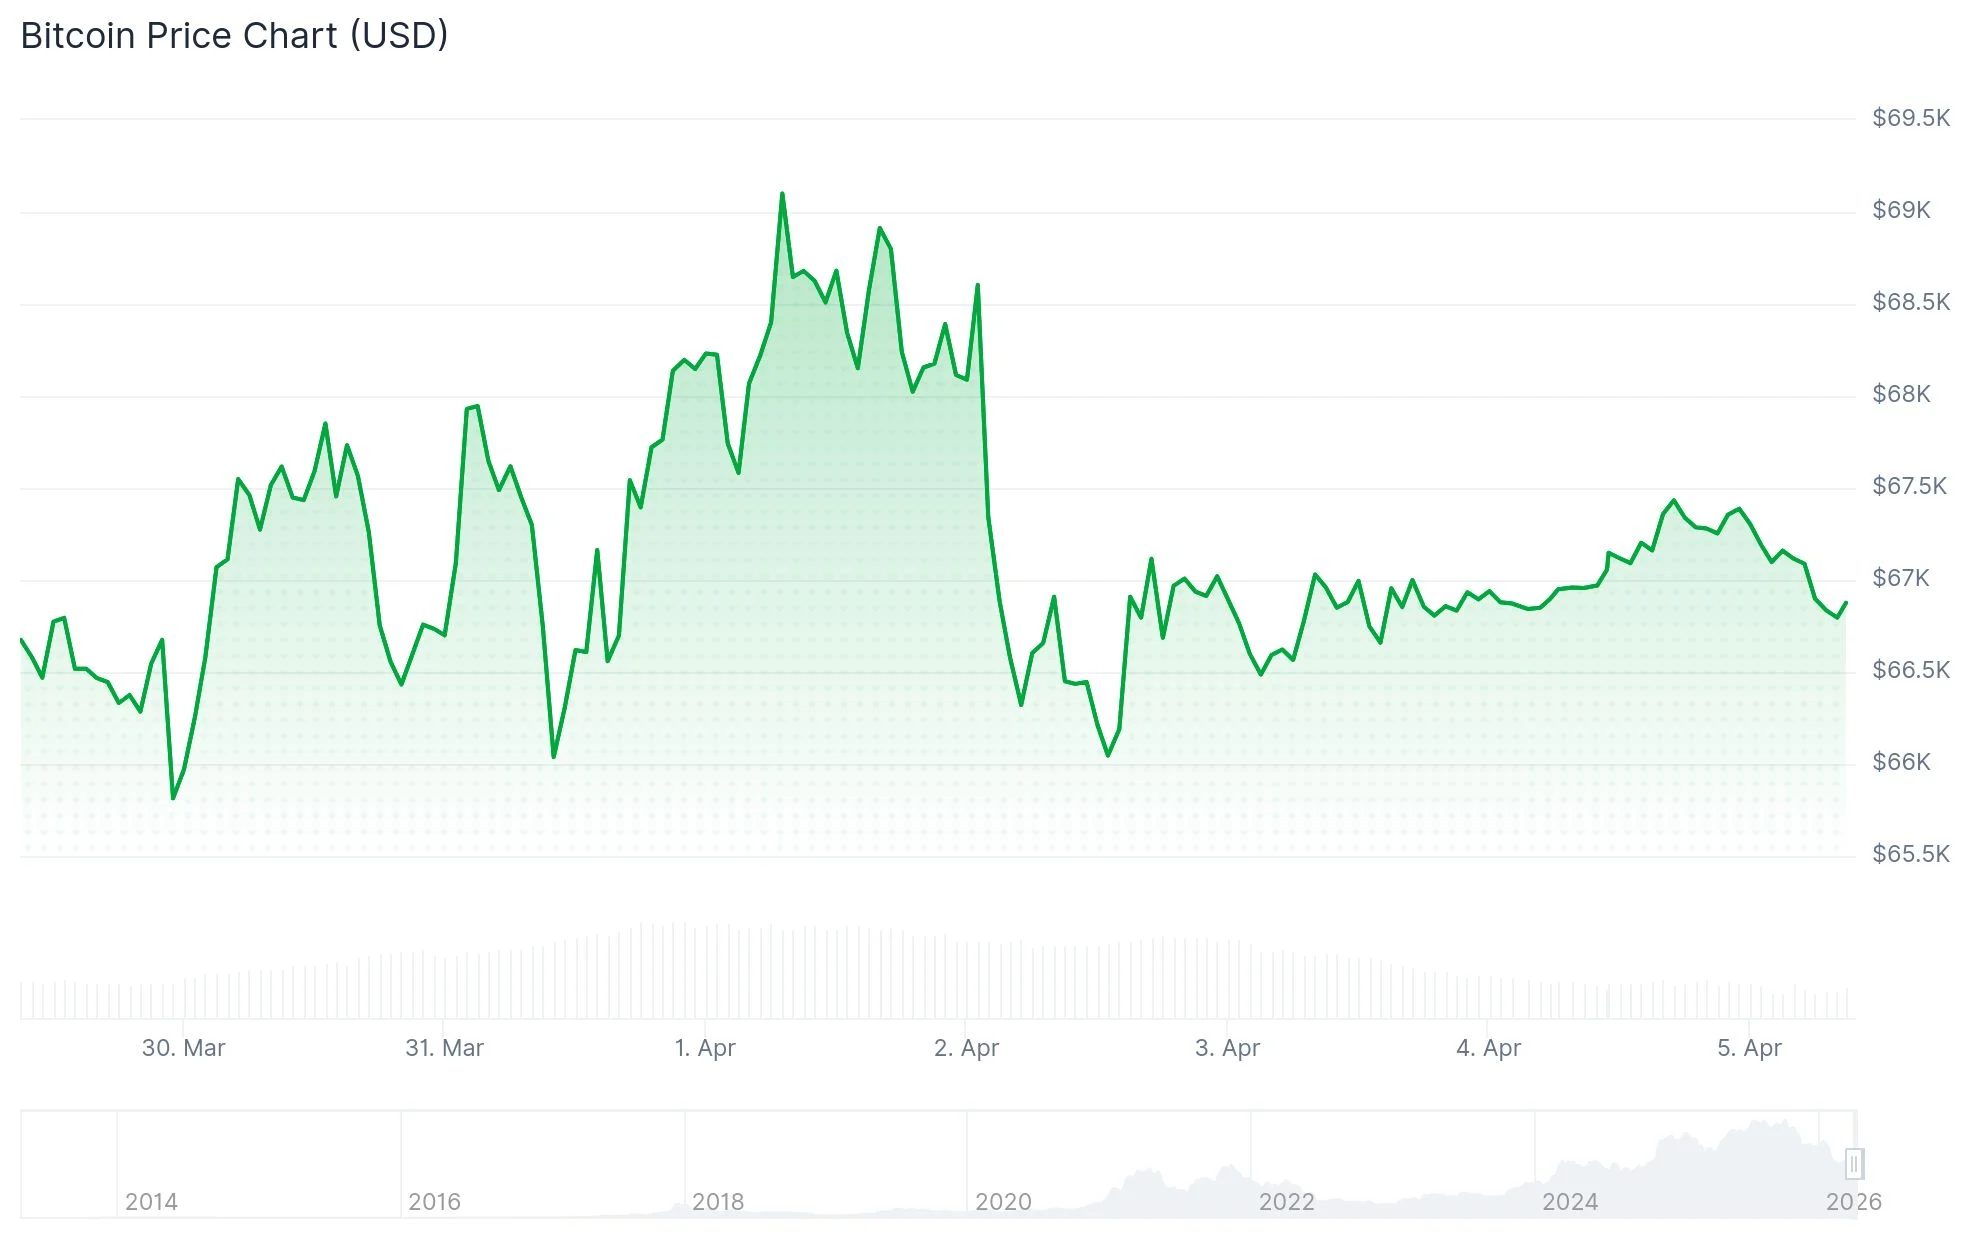Viewport: 1973px width, 1248px height.
Task: Click the $69.5K price axis label
Action: pos(1910,118)
